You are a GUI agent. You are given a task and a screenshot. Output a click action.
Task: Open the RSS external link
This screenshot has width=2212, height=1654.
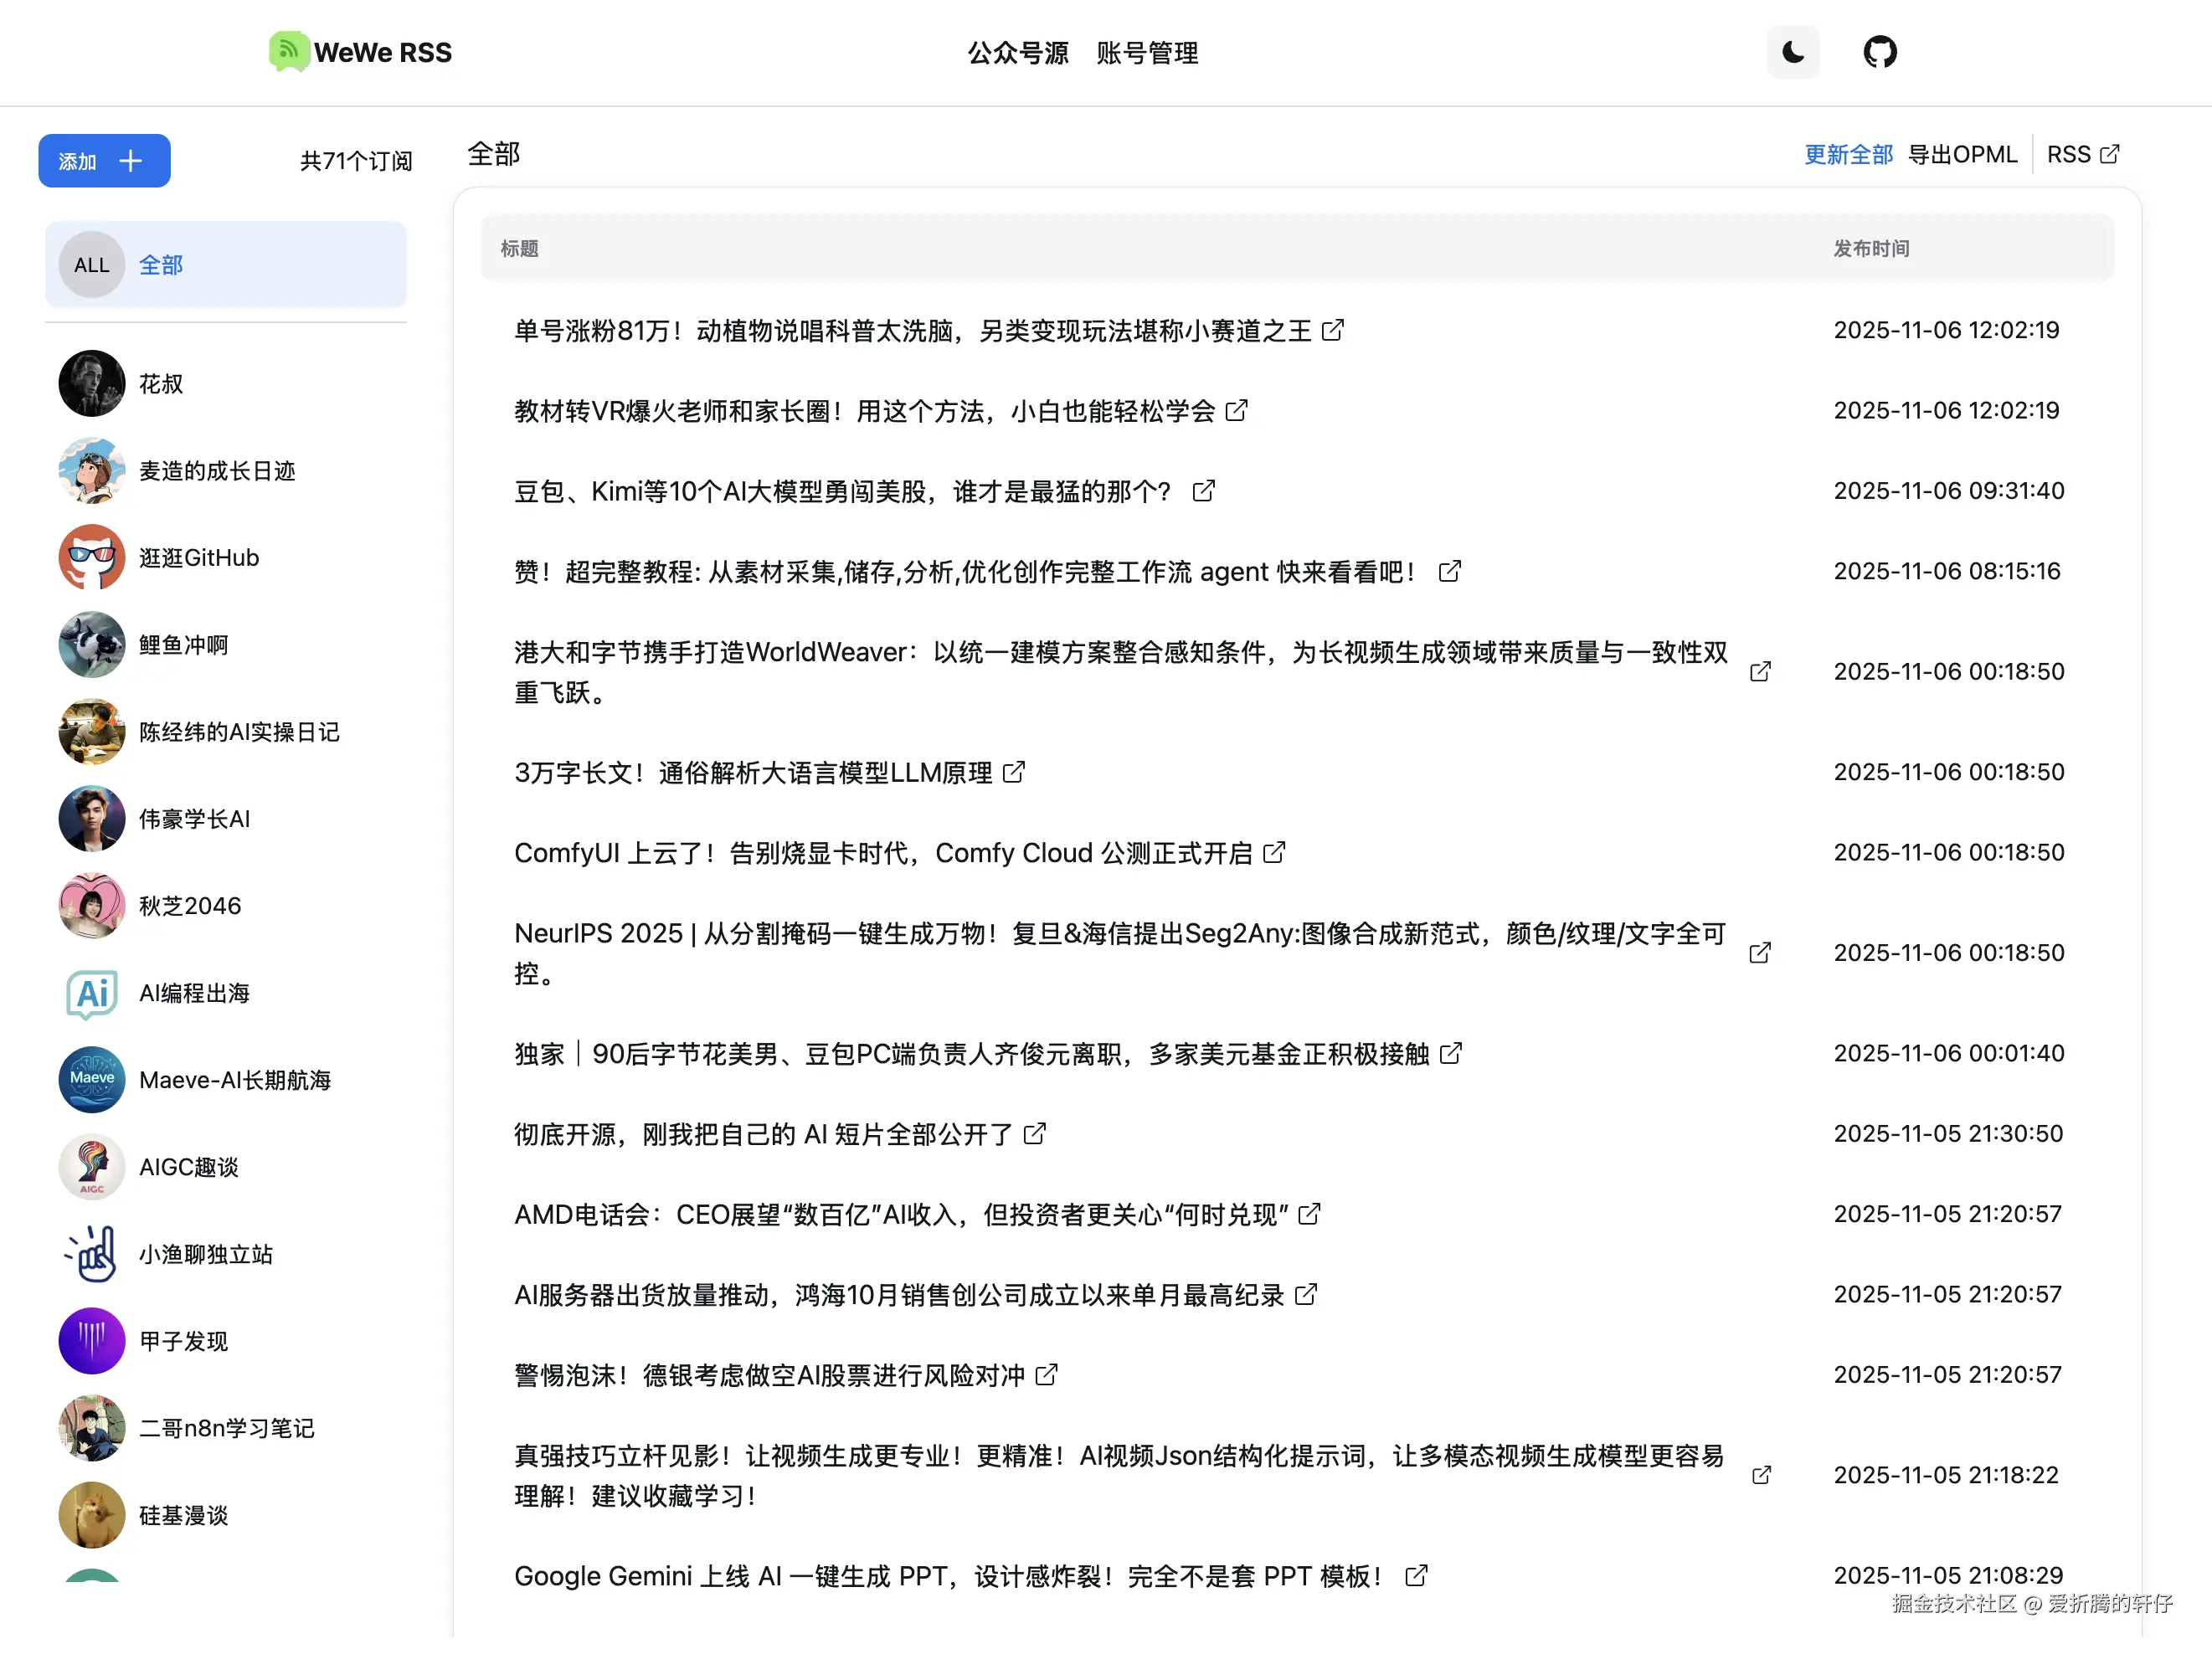point(2083,153)
